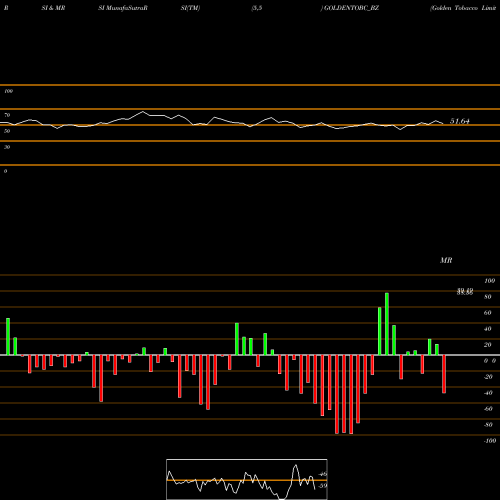Click the -80 label on the MR scale
This screenshot has width=500, height=500.
point(488,425)
